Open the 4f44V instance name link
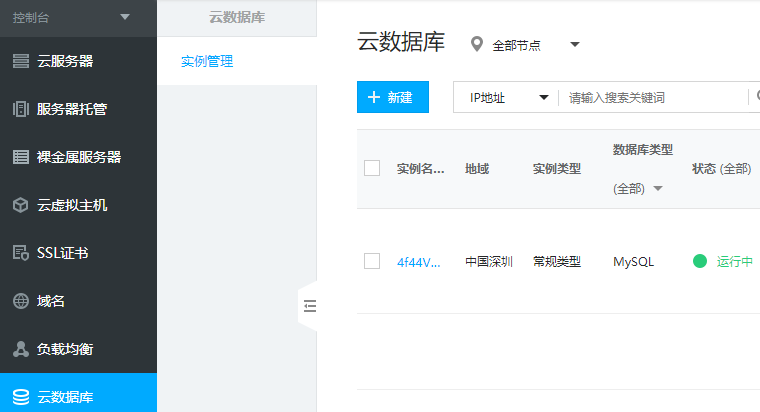Screen dimensions: 760x412 click(419, 262)
